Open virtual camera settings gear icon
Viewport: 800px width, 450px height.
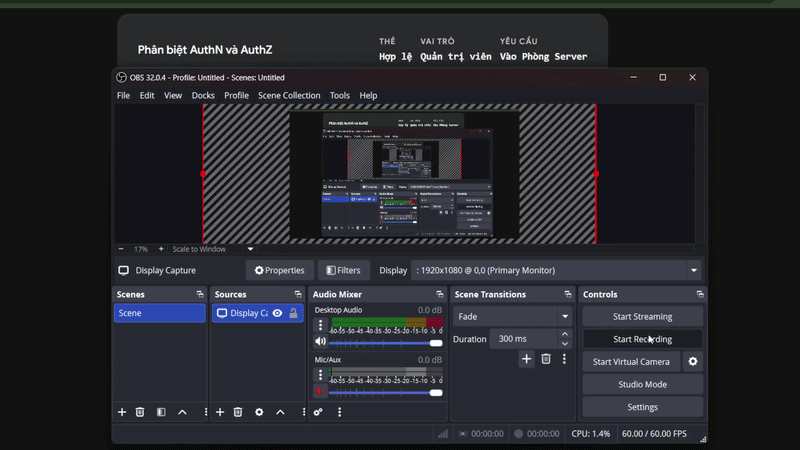click(692, 362)
